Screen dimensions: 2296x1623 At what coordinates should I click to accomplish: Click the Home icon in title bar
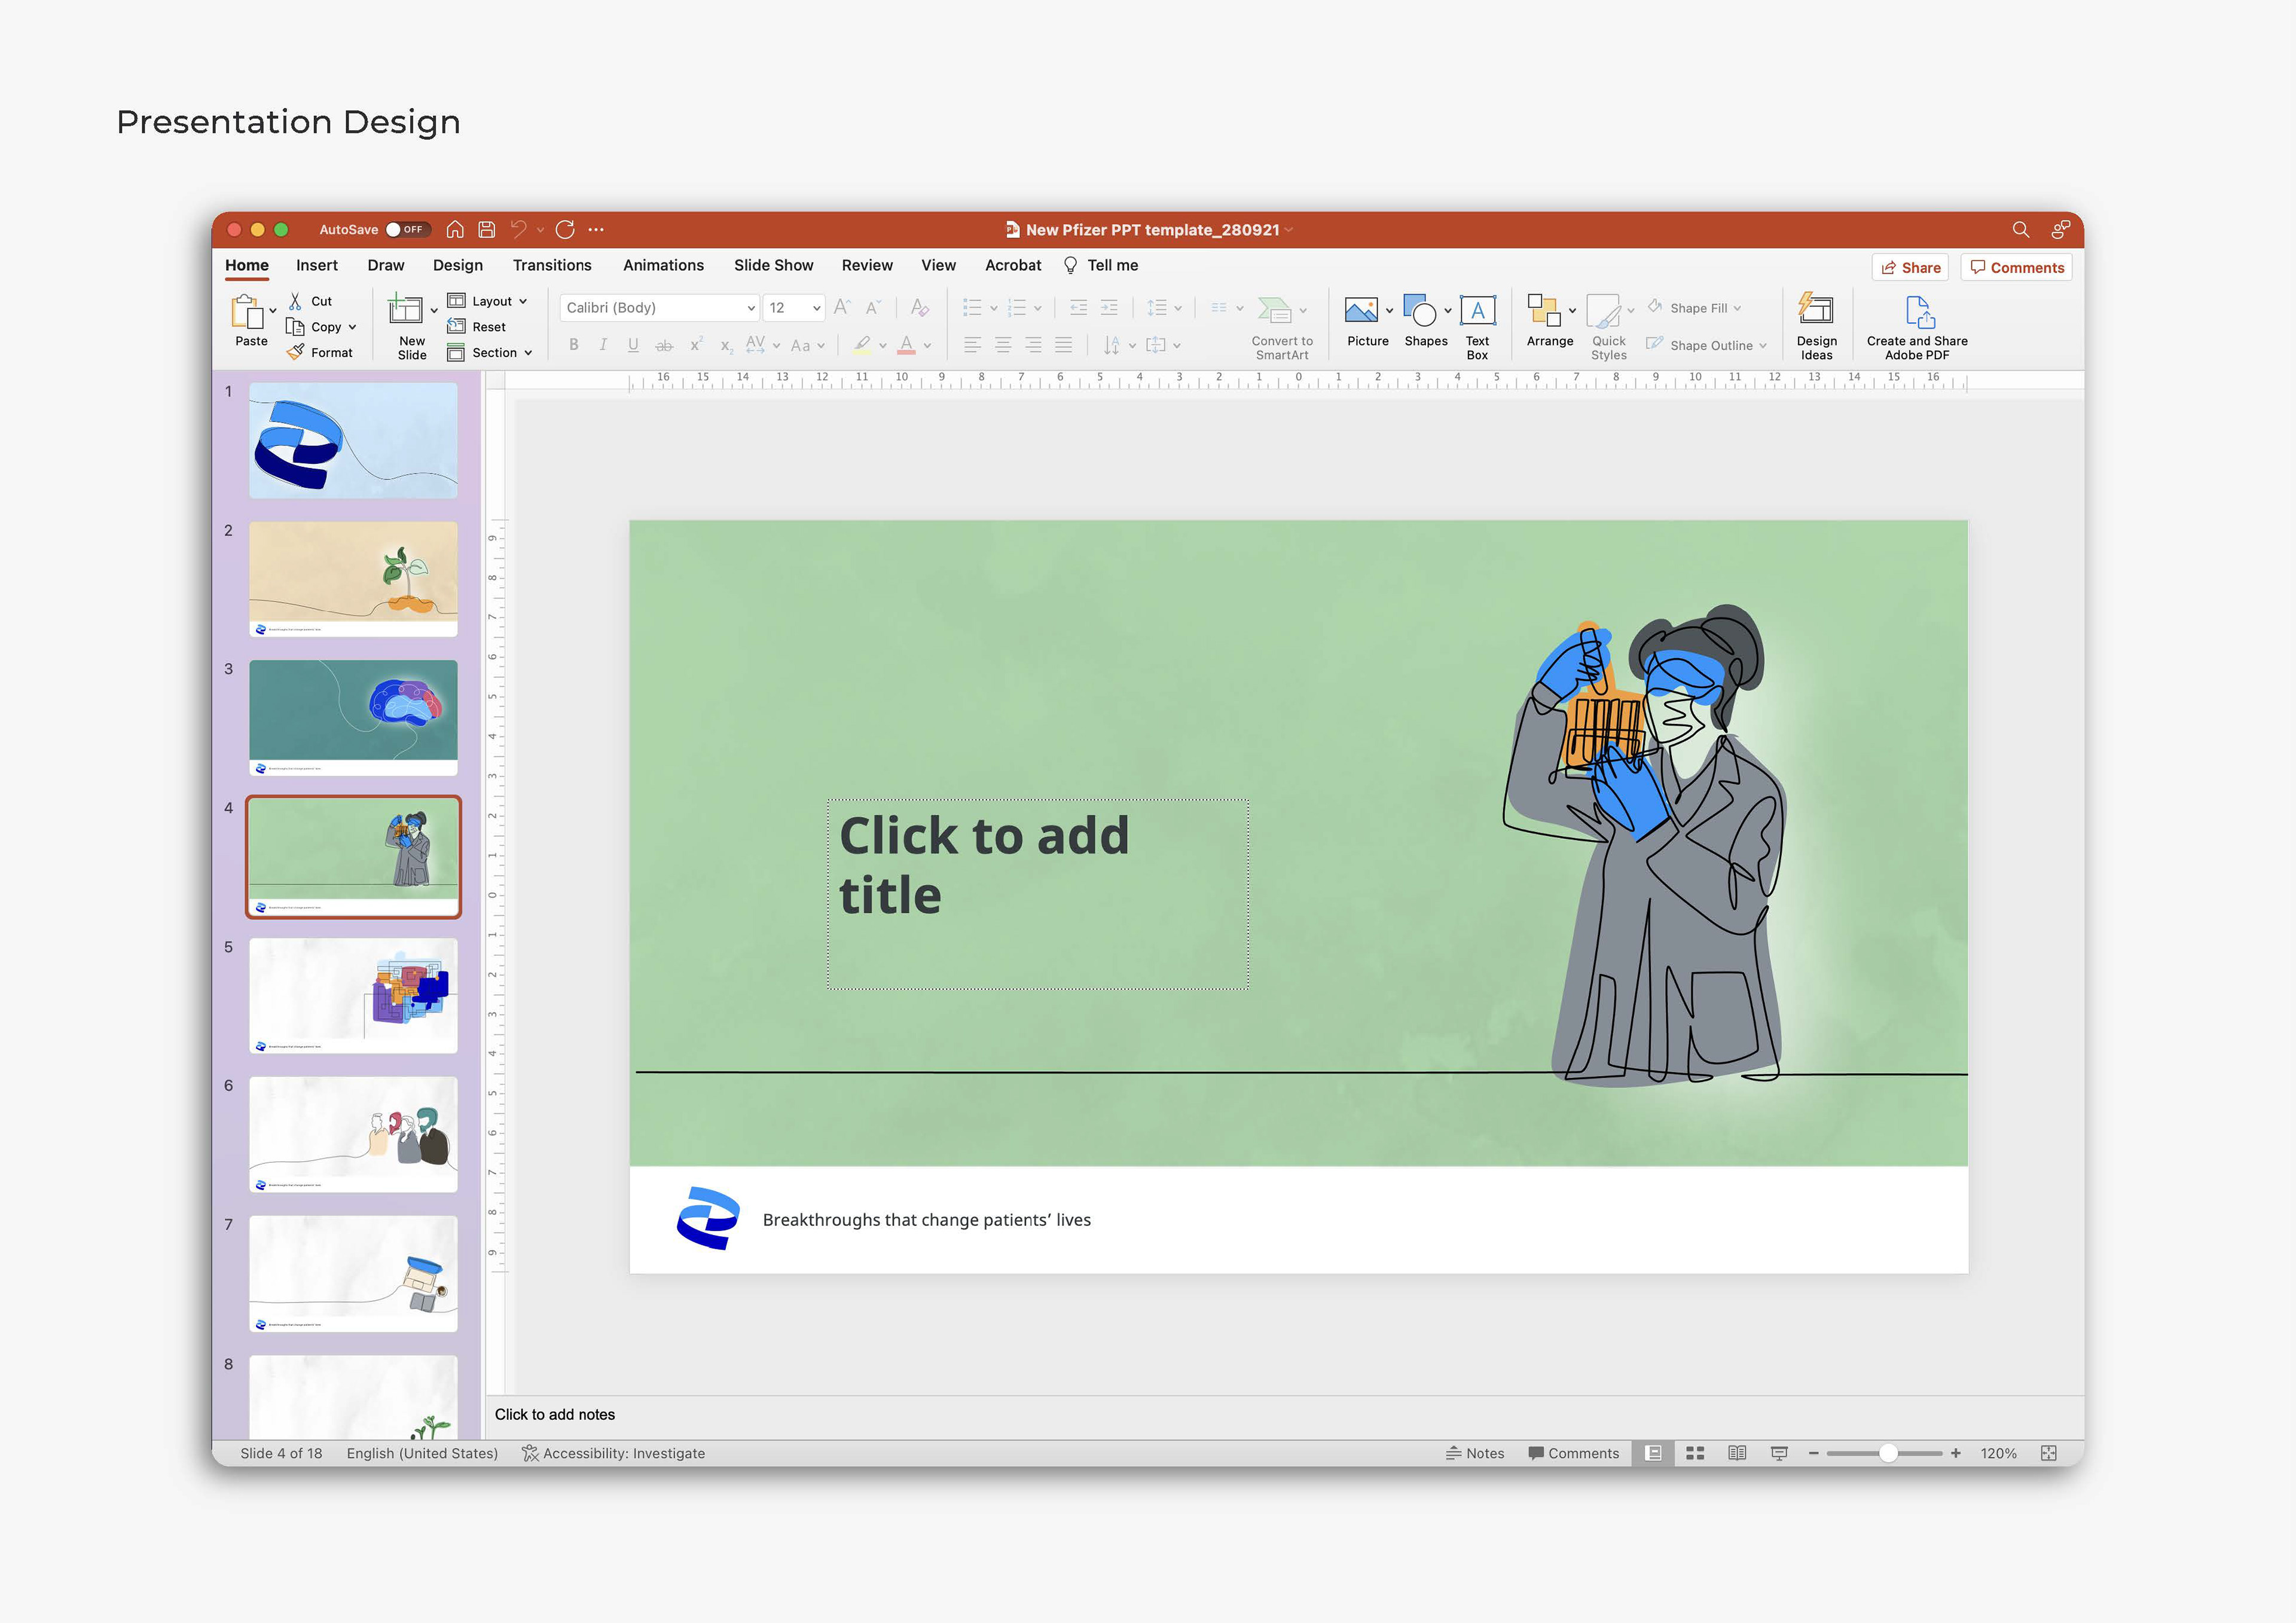point(455,229)
